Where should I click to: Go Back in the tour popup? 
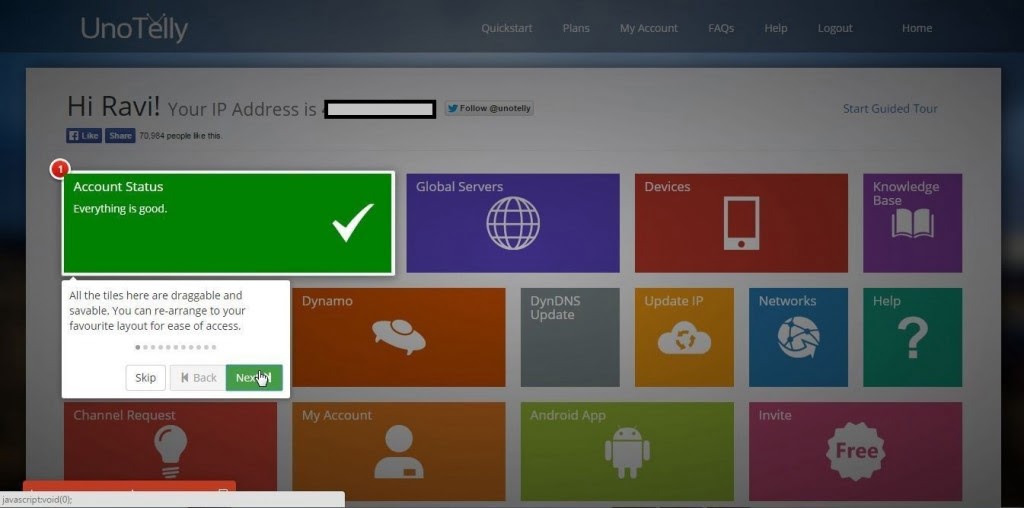click(x=198, y=377)
